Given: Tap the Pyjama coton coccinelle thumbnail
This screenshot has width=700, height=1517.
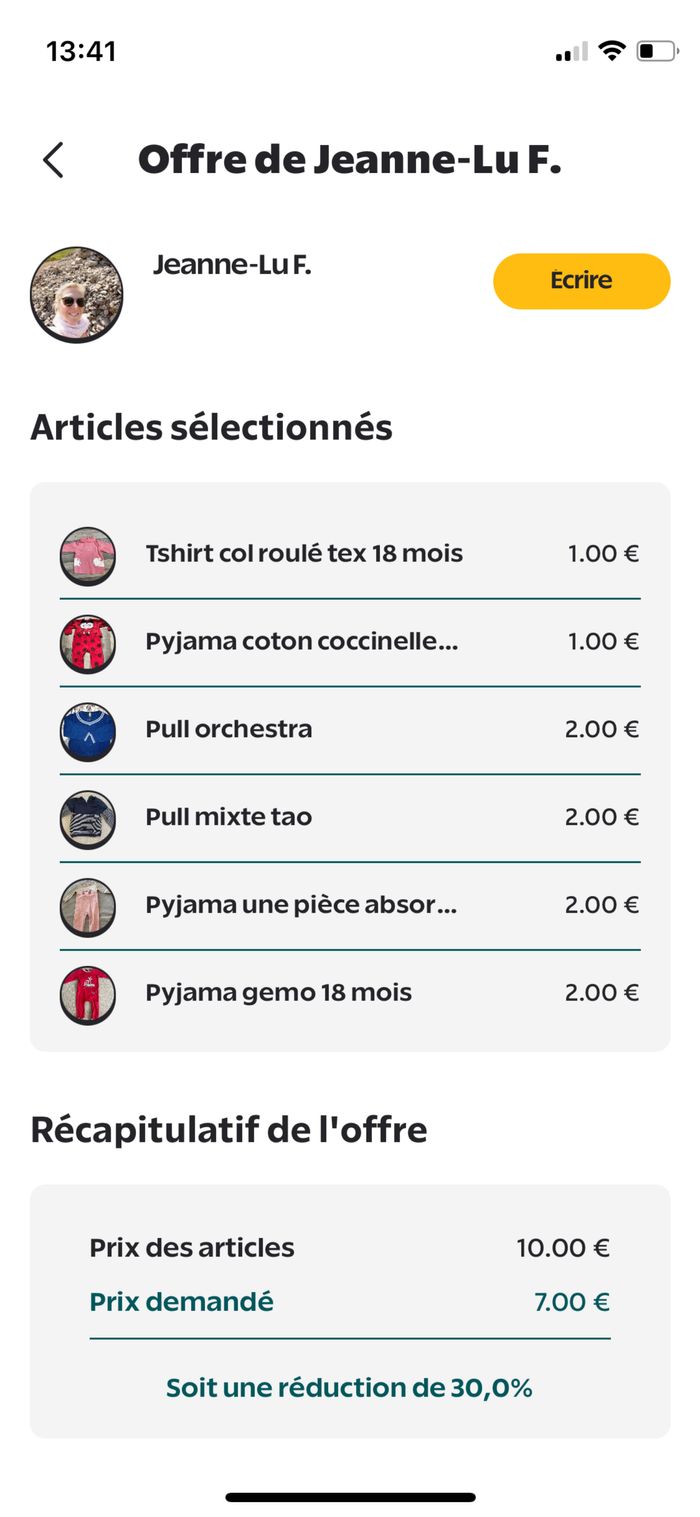Looking at the screenshot, I should point(88,643).
